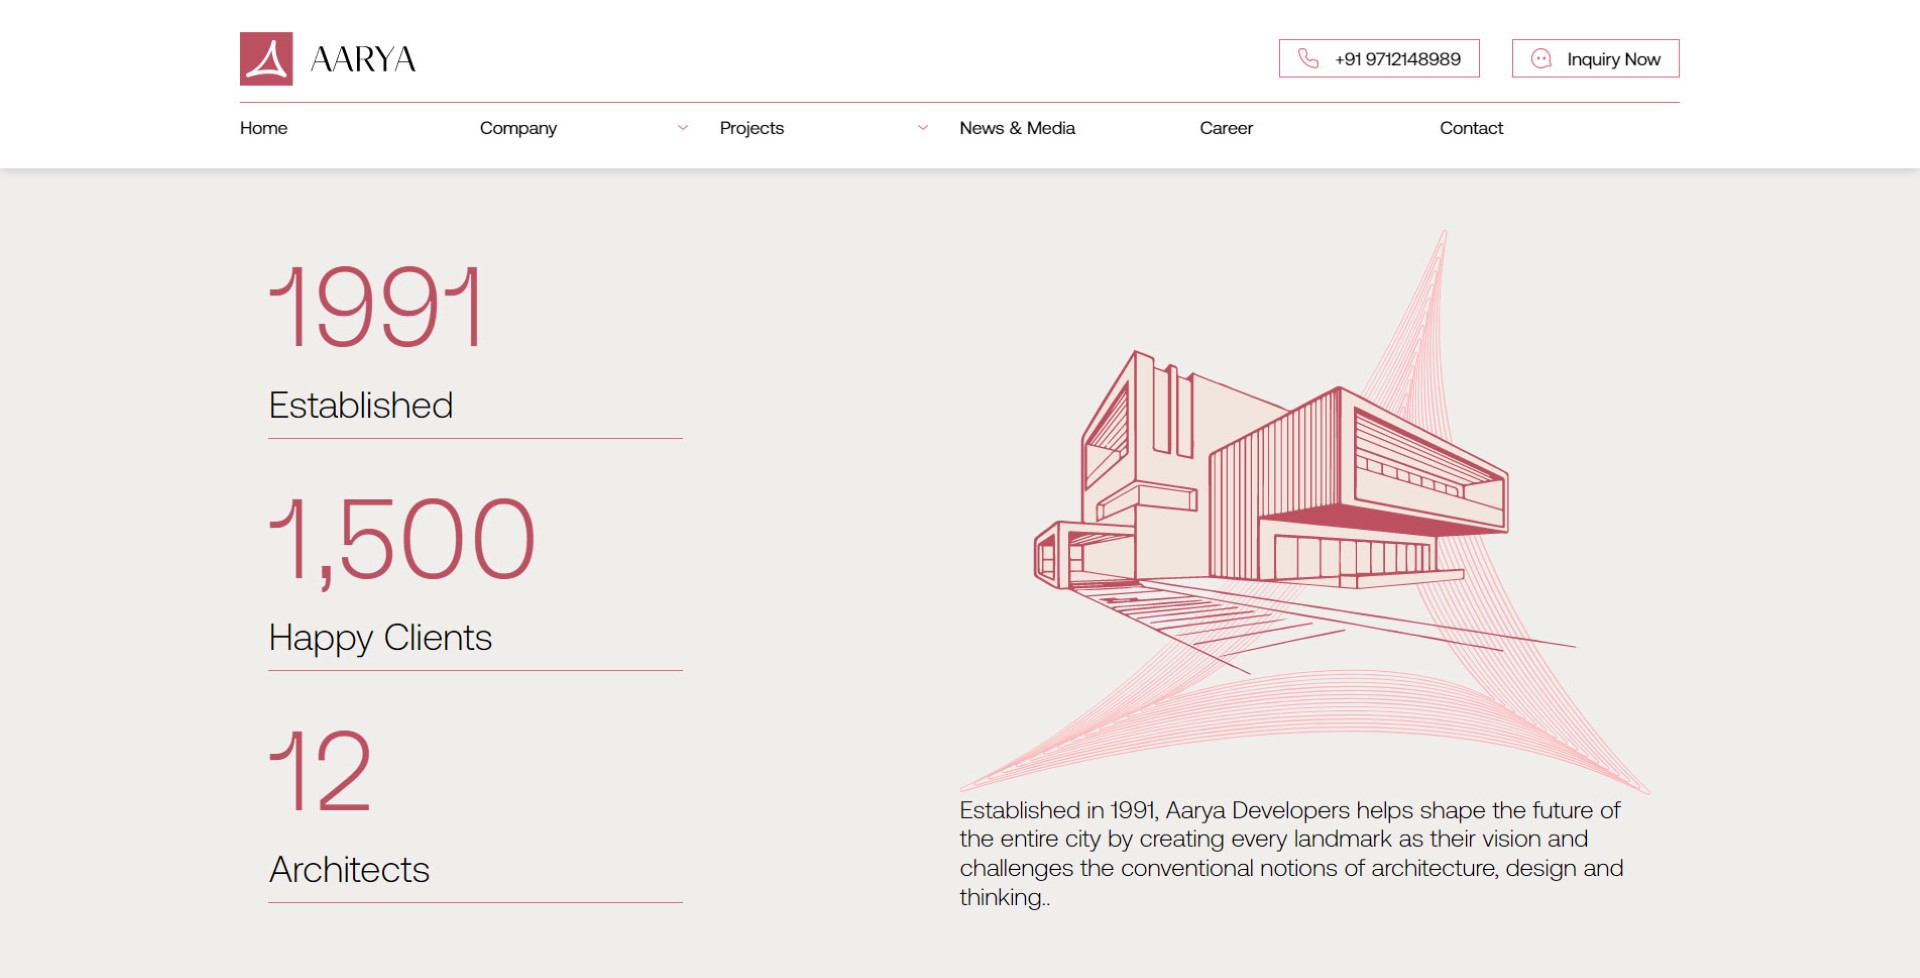Click the 1991 established year number

point(377,307)
